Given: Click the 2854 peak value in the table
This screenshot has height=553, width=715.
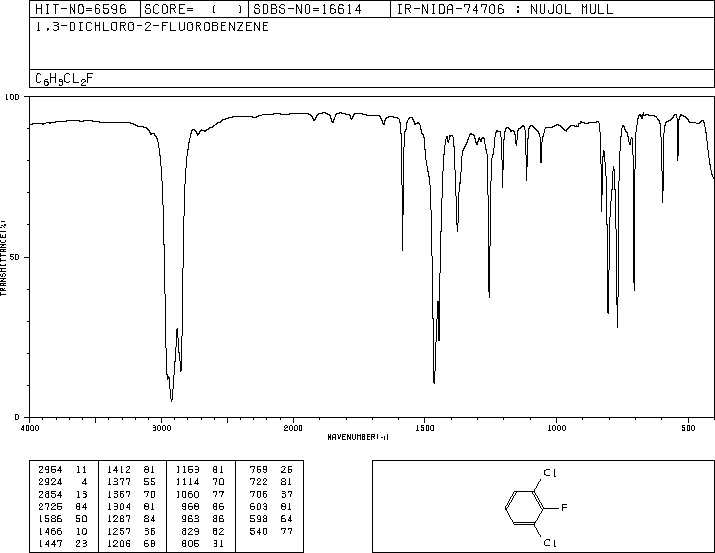Looking at the screenshot, I should point(50,495).
